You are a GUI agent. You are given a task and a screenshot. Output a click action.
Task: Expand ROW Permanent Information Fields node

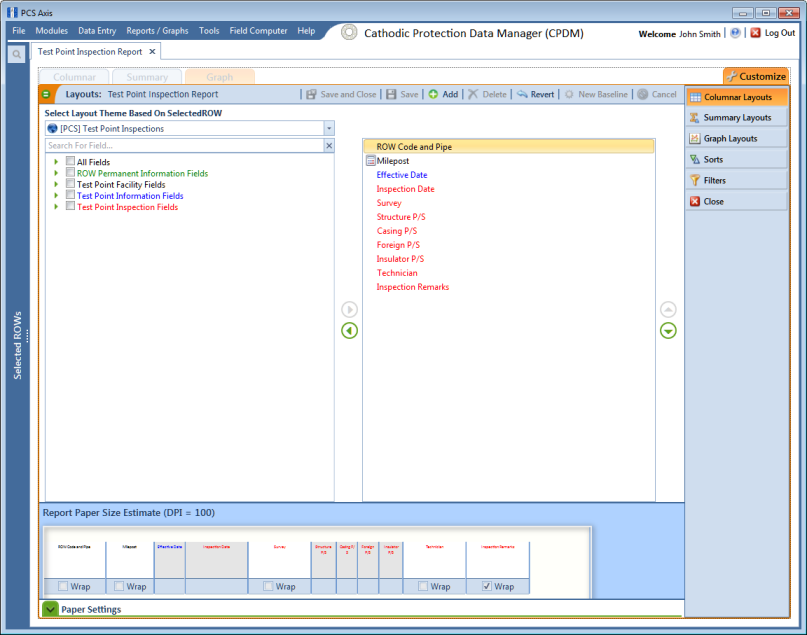coord(56,173)
